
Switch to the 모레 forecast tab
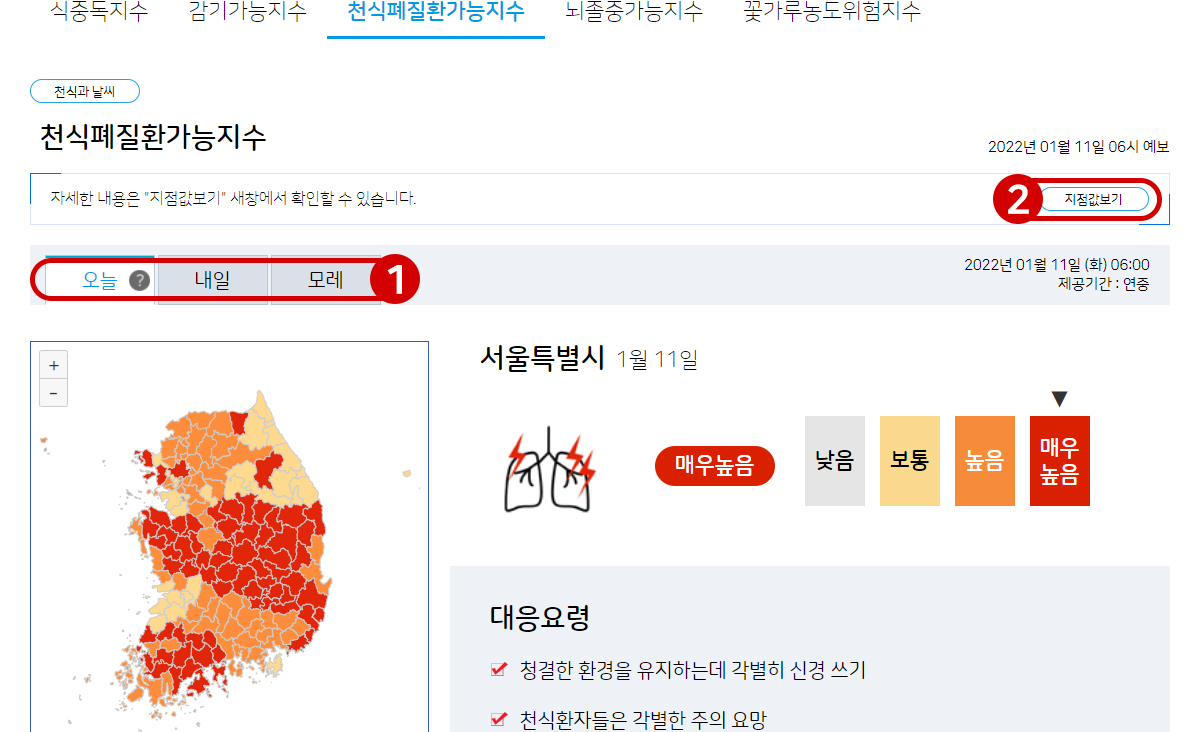(x=325, y=281)
